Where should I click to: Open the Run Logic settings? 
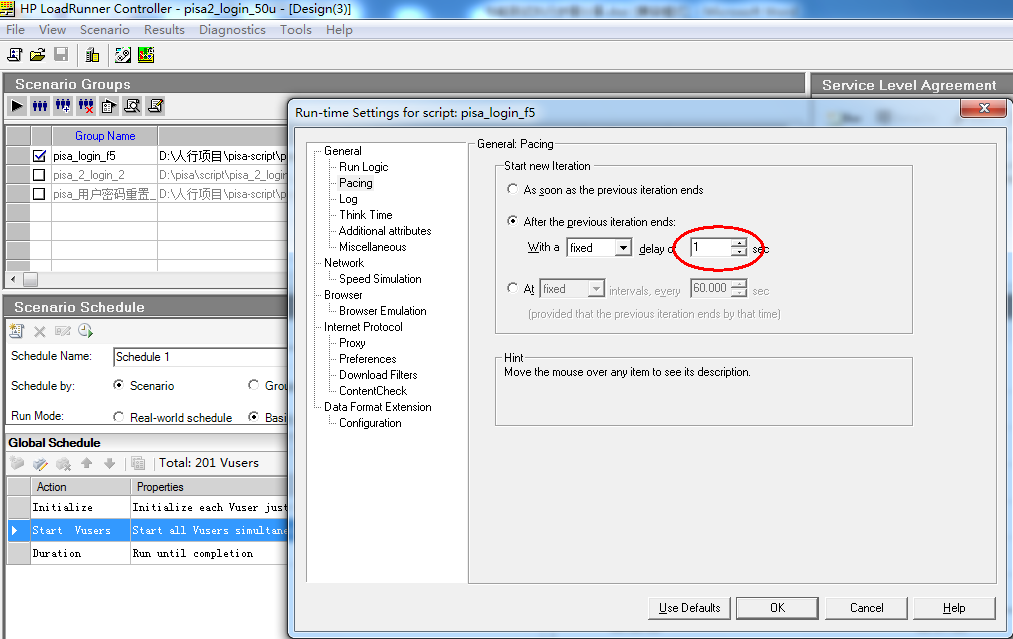click(x=364, y=167)
